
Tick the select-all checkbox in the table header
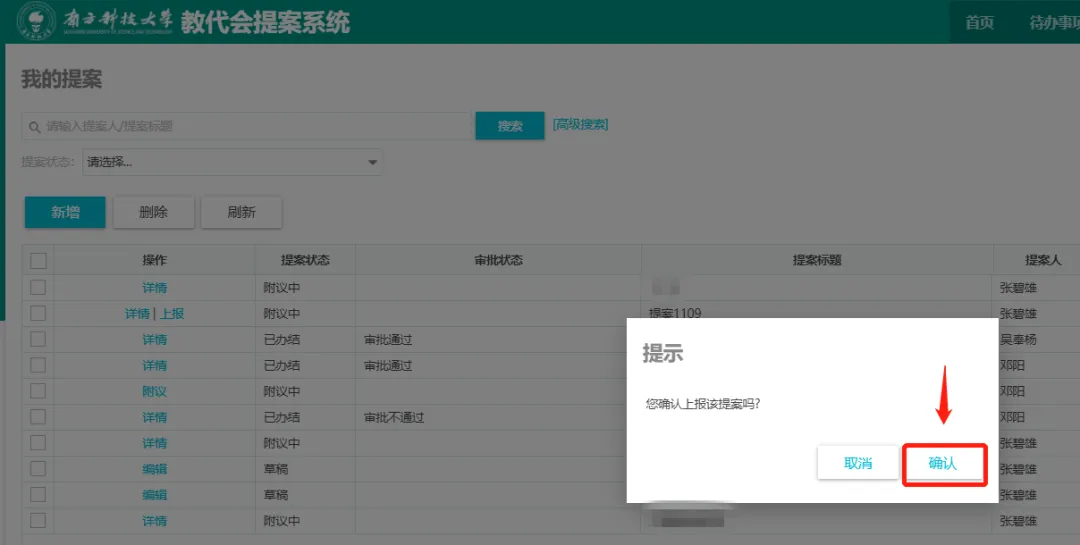click(38, 261)
